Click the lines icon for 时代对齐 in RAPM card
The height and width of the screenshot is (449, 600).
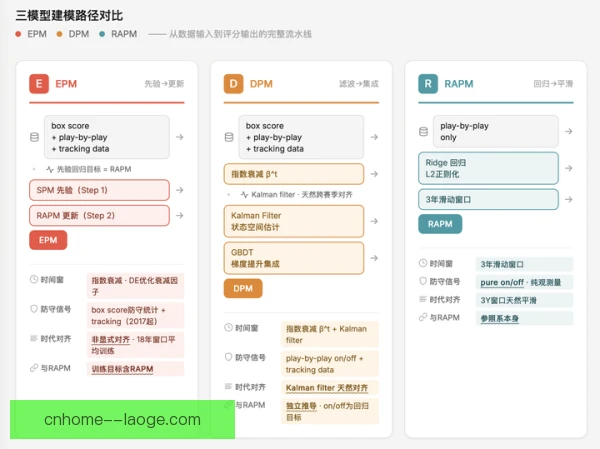pyautogui.click(x=423, y=299)
